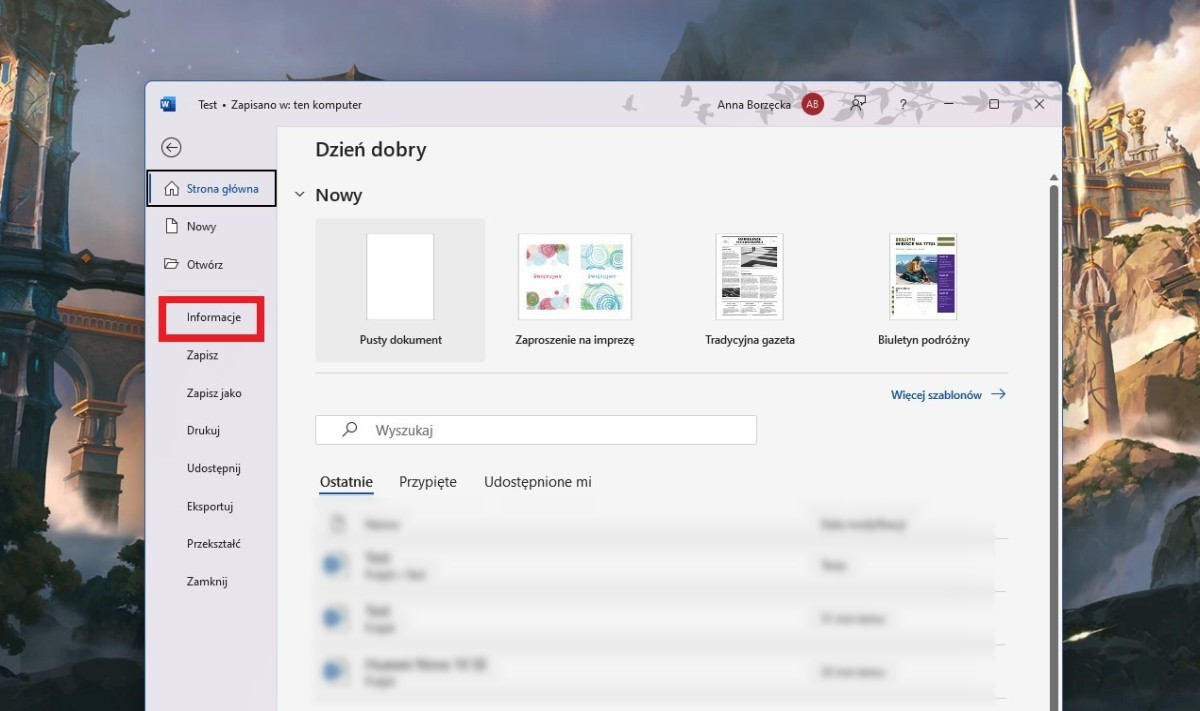Switch to the Przypięte tab
Screen dimensions: 1200x711
pos(427,482)
